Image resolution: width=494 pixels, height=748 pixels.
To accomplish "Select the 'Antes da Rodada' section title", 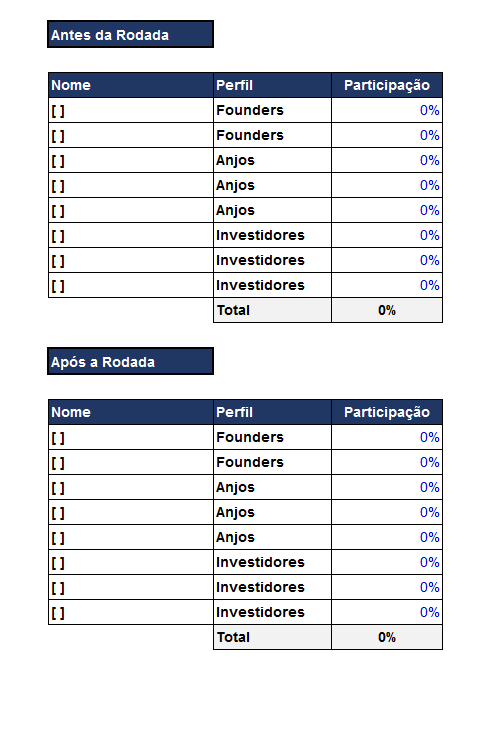I will tap(130, 34).
